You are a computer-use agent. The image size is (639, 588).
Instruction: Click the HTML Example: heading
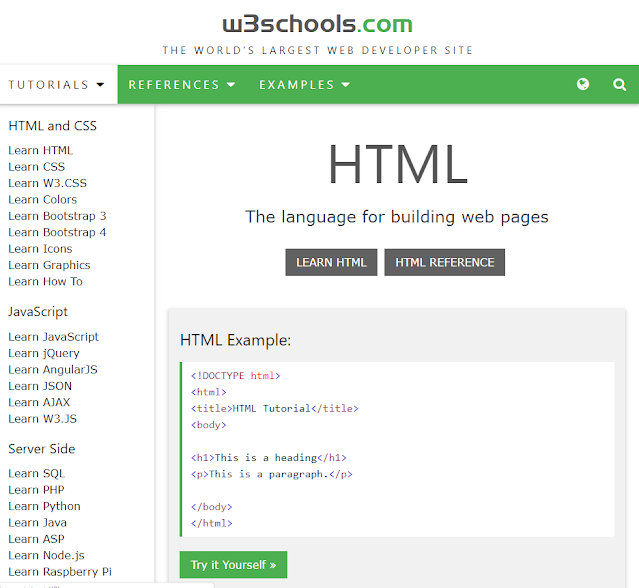pyautogui.click(x=236, y=340)
